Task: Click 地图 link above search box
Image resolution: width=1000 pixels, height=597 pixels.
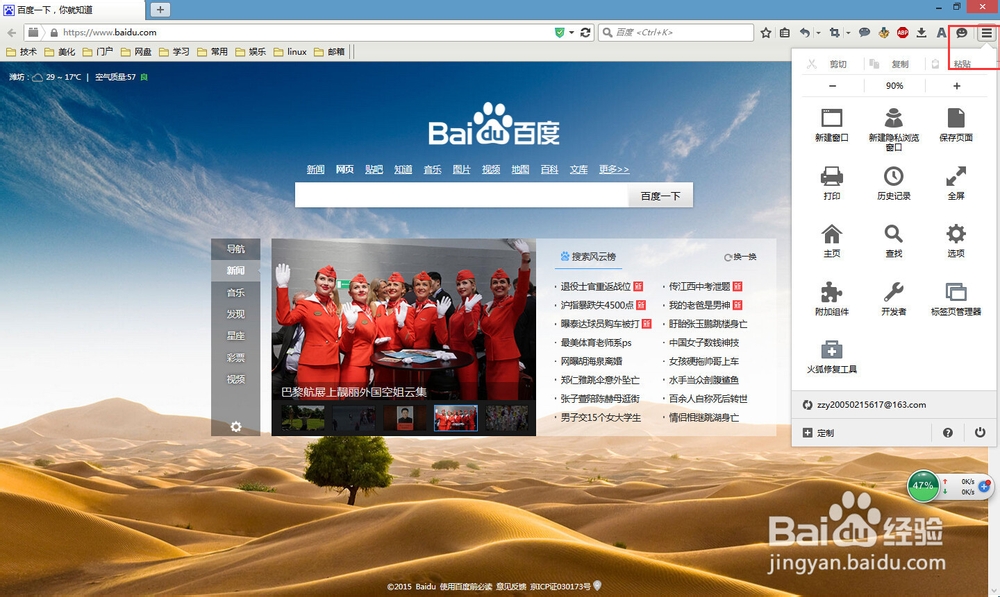Action: (520, 169)
